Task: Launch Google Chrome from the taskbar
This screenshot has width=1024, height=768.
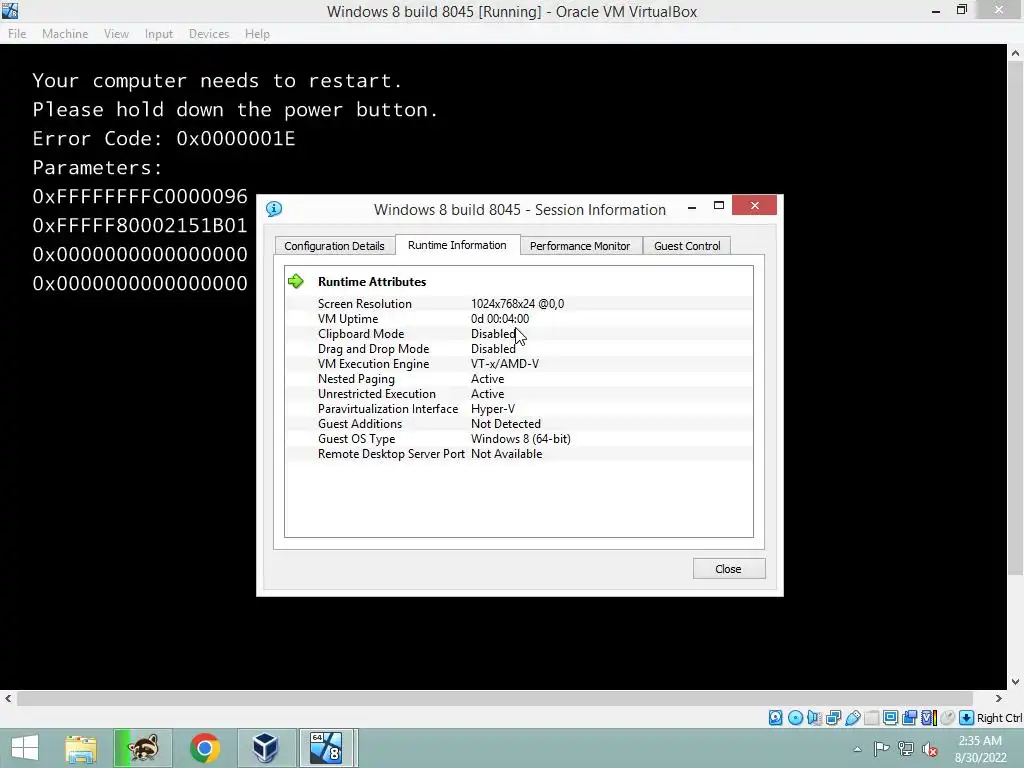Action: [x=204, y=748]
